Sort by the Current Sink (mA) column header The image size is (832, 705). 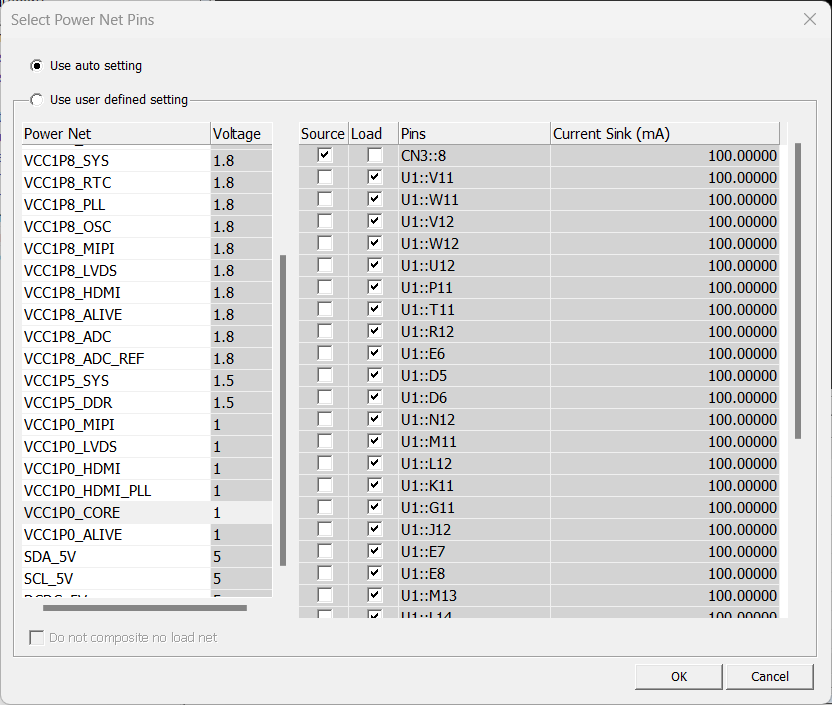(x=664, y=134)
